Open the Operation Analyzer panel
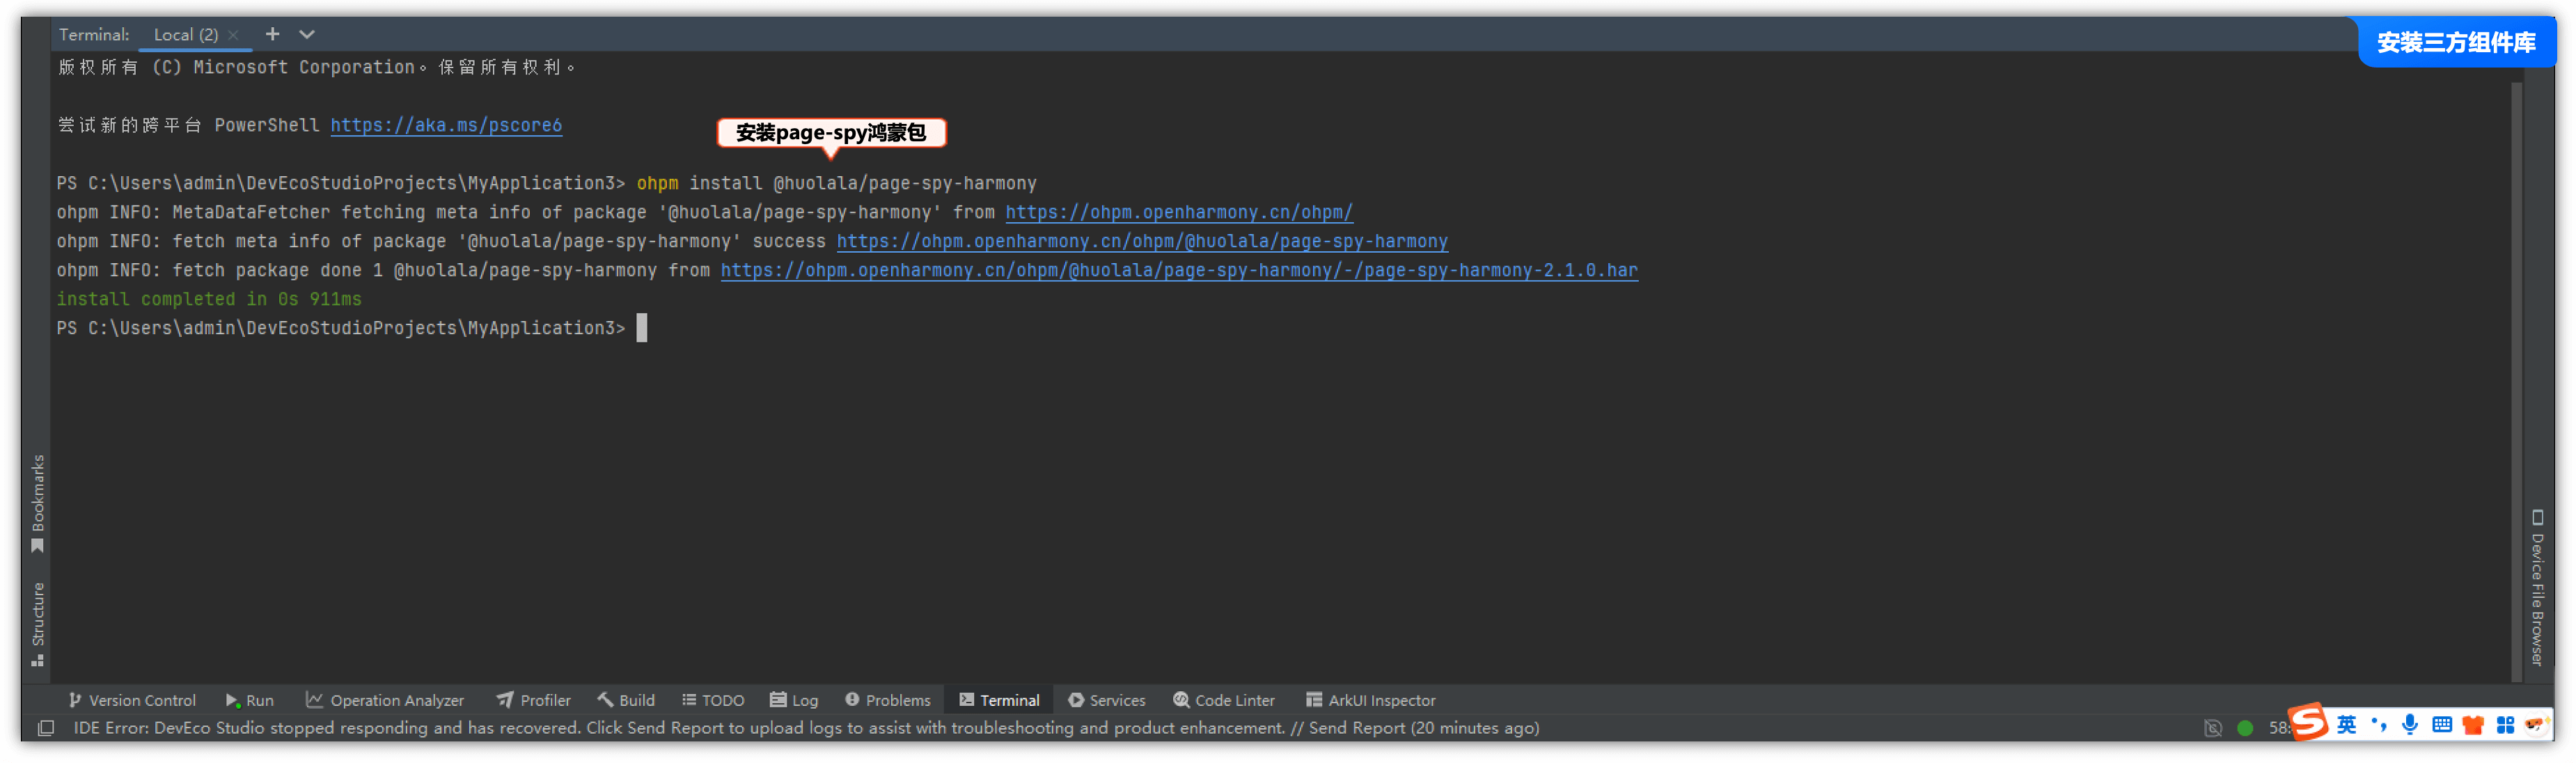 [x=385, y=700]
